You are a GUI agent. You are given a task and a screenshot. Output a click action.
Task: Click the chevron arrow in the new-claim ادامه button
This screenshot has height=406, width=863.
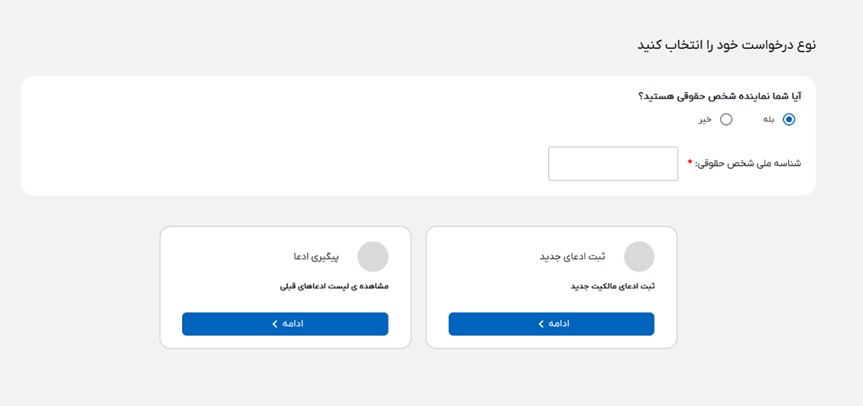[541, 324]
